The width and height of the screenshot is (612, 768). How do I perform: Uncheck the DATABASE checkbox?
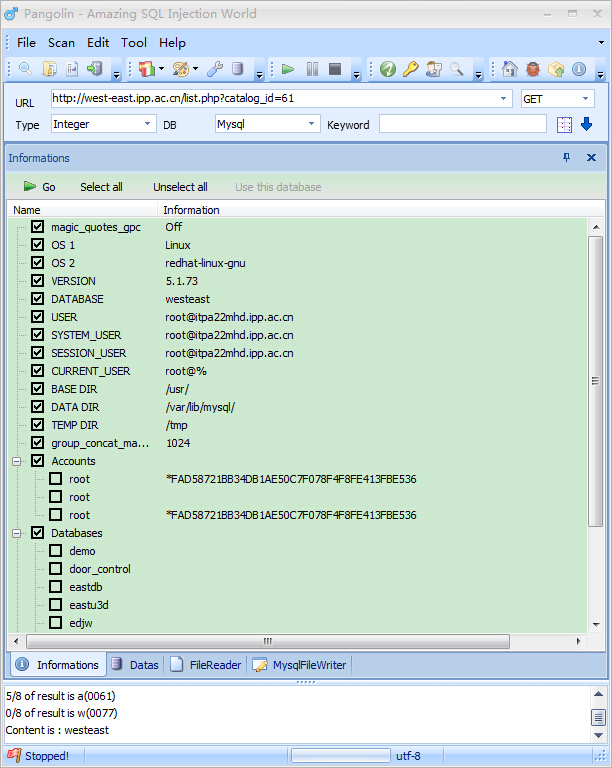coord(38,299)
